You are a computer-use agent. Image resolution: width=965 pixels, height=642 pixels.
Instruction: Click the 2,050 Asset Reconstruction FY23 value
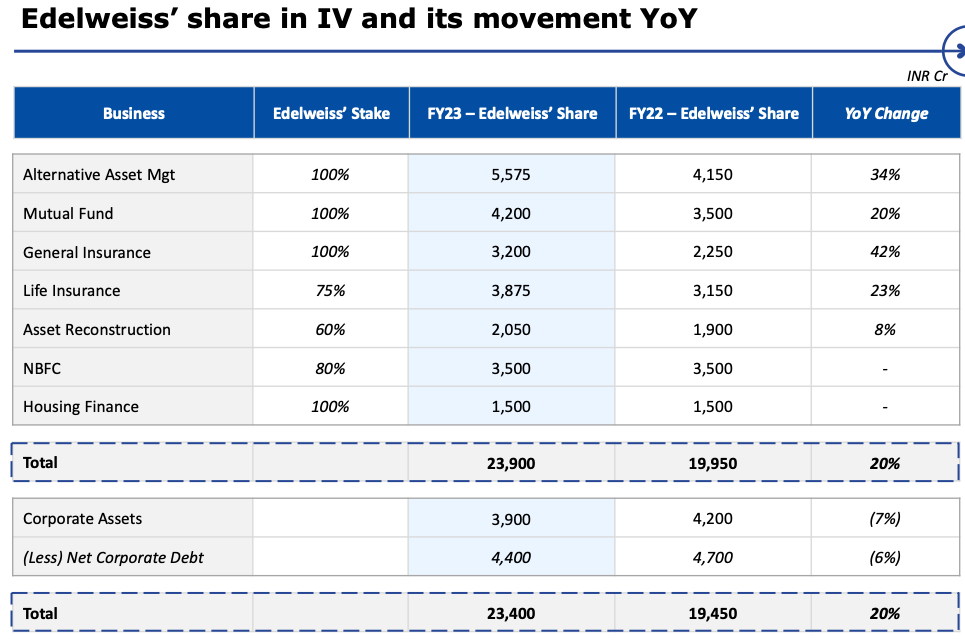tap(511, 329)
